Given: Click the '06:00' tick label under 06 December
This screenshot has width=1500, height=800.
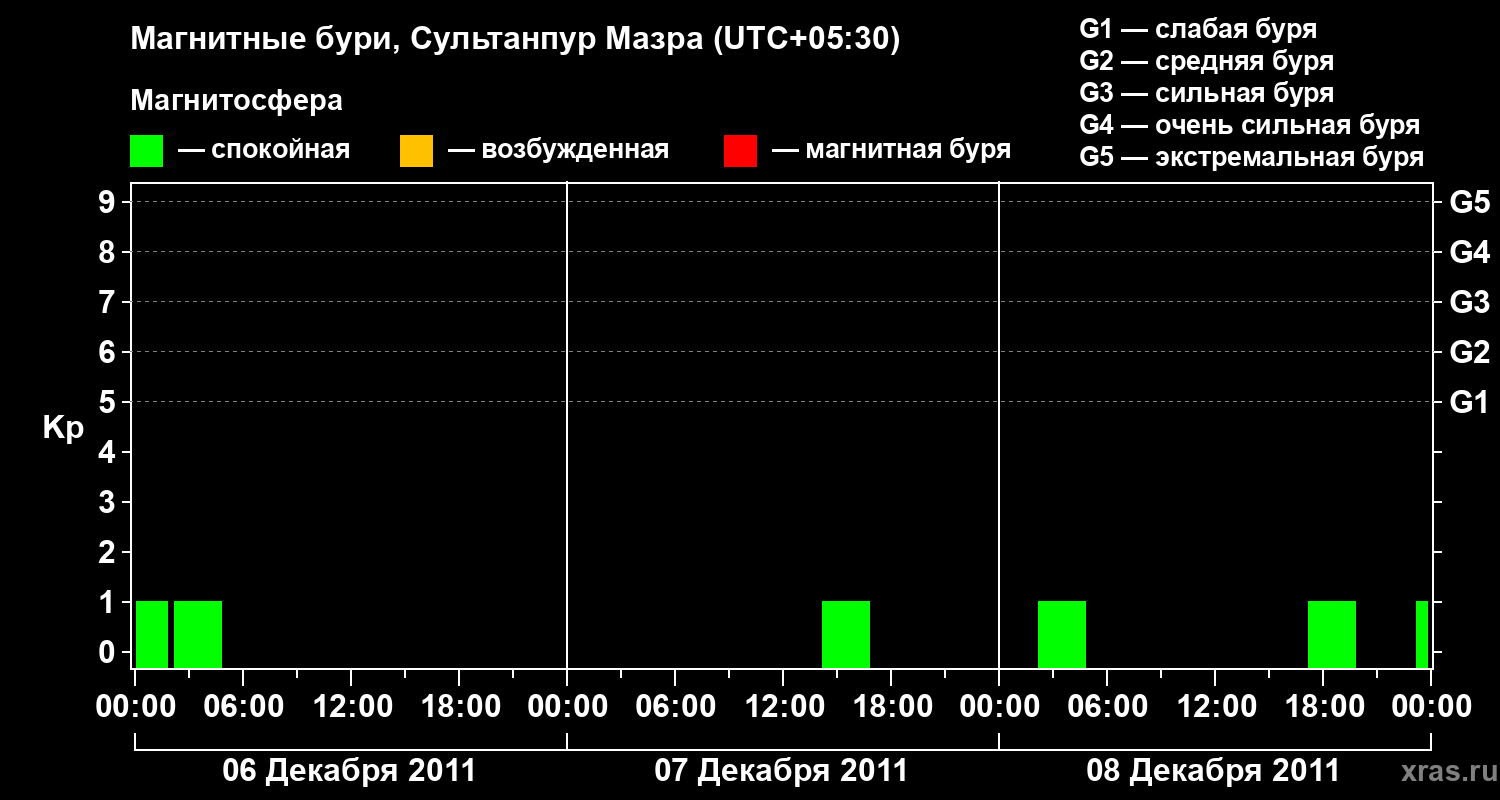Looking at the screenshot, I should pyautogui.click(x=243, y=707).
